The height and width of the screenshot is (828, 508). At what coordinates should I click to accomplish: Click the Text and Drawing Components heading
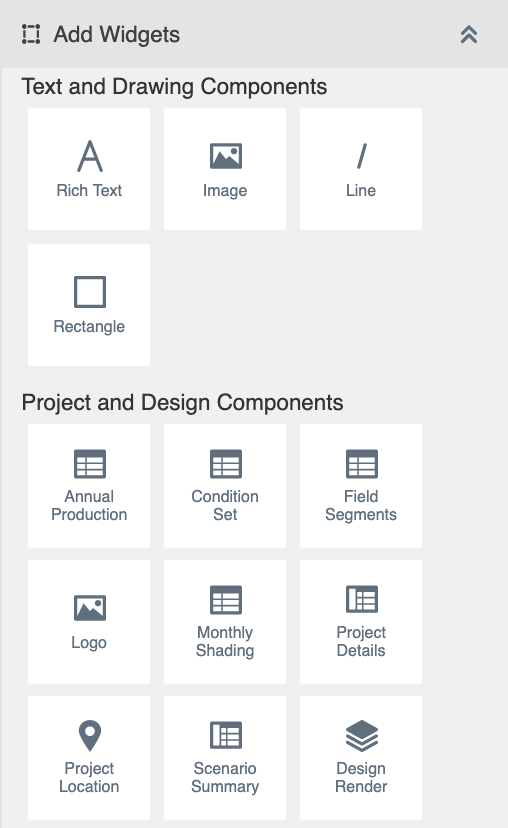click(174, 87)
